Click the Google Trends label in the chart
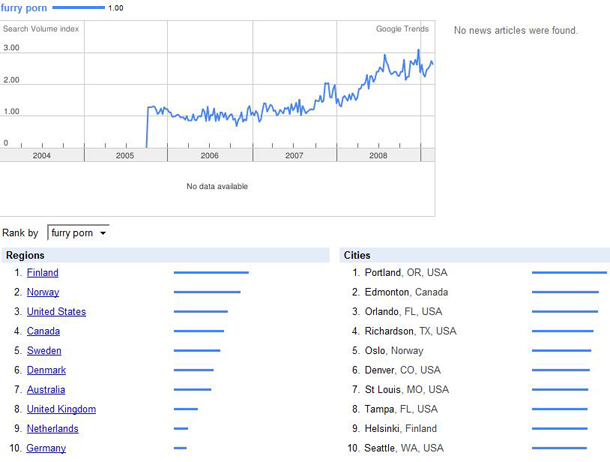610x462 pixels. pos(402,29)
